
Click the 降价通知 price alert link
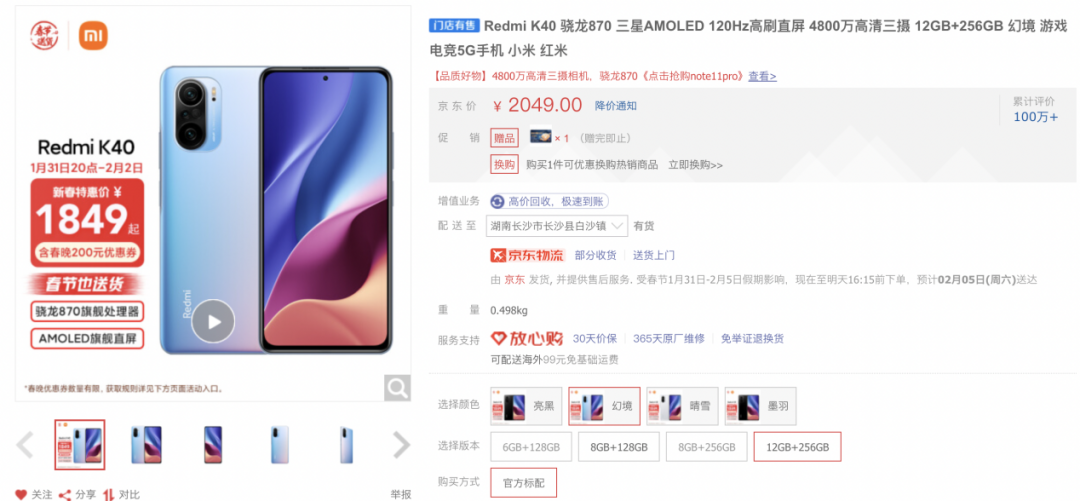(616, 105)
